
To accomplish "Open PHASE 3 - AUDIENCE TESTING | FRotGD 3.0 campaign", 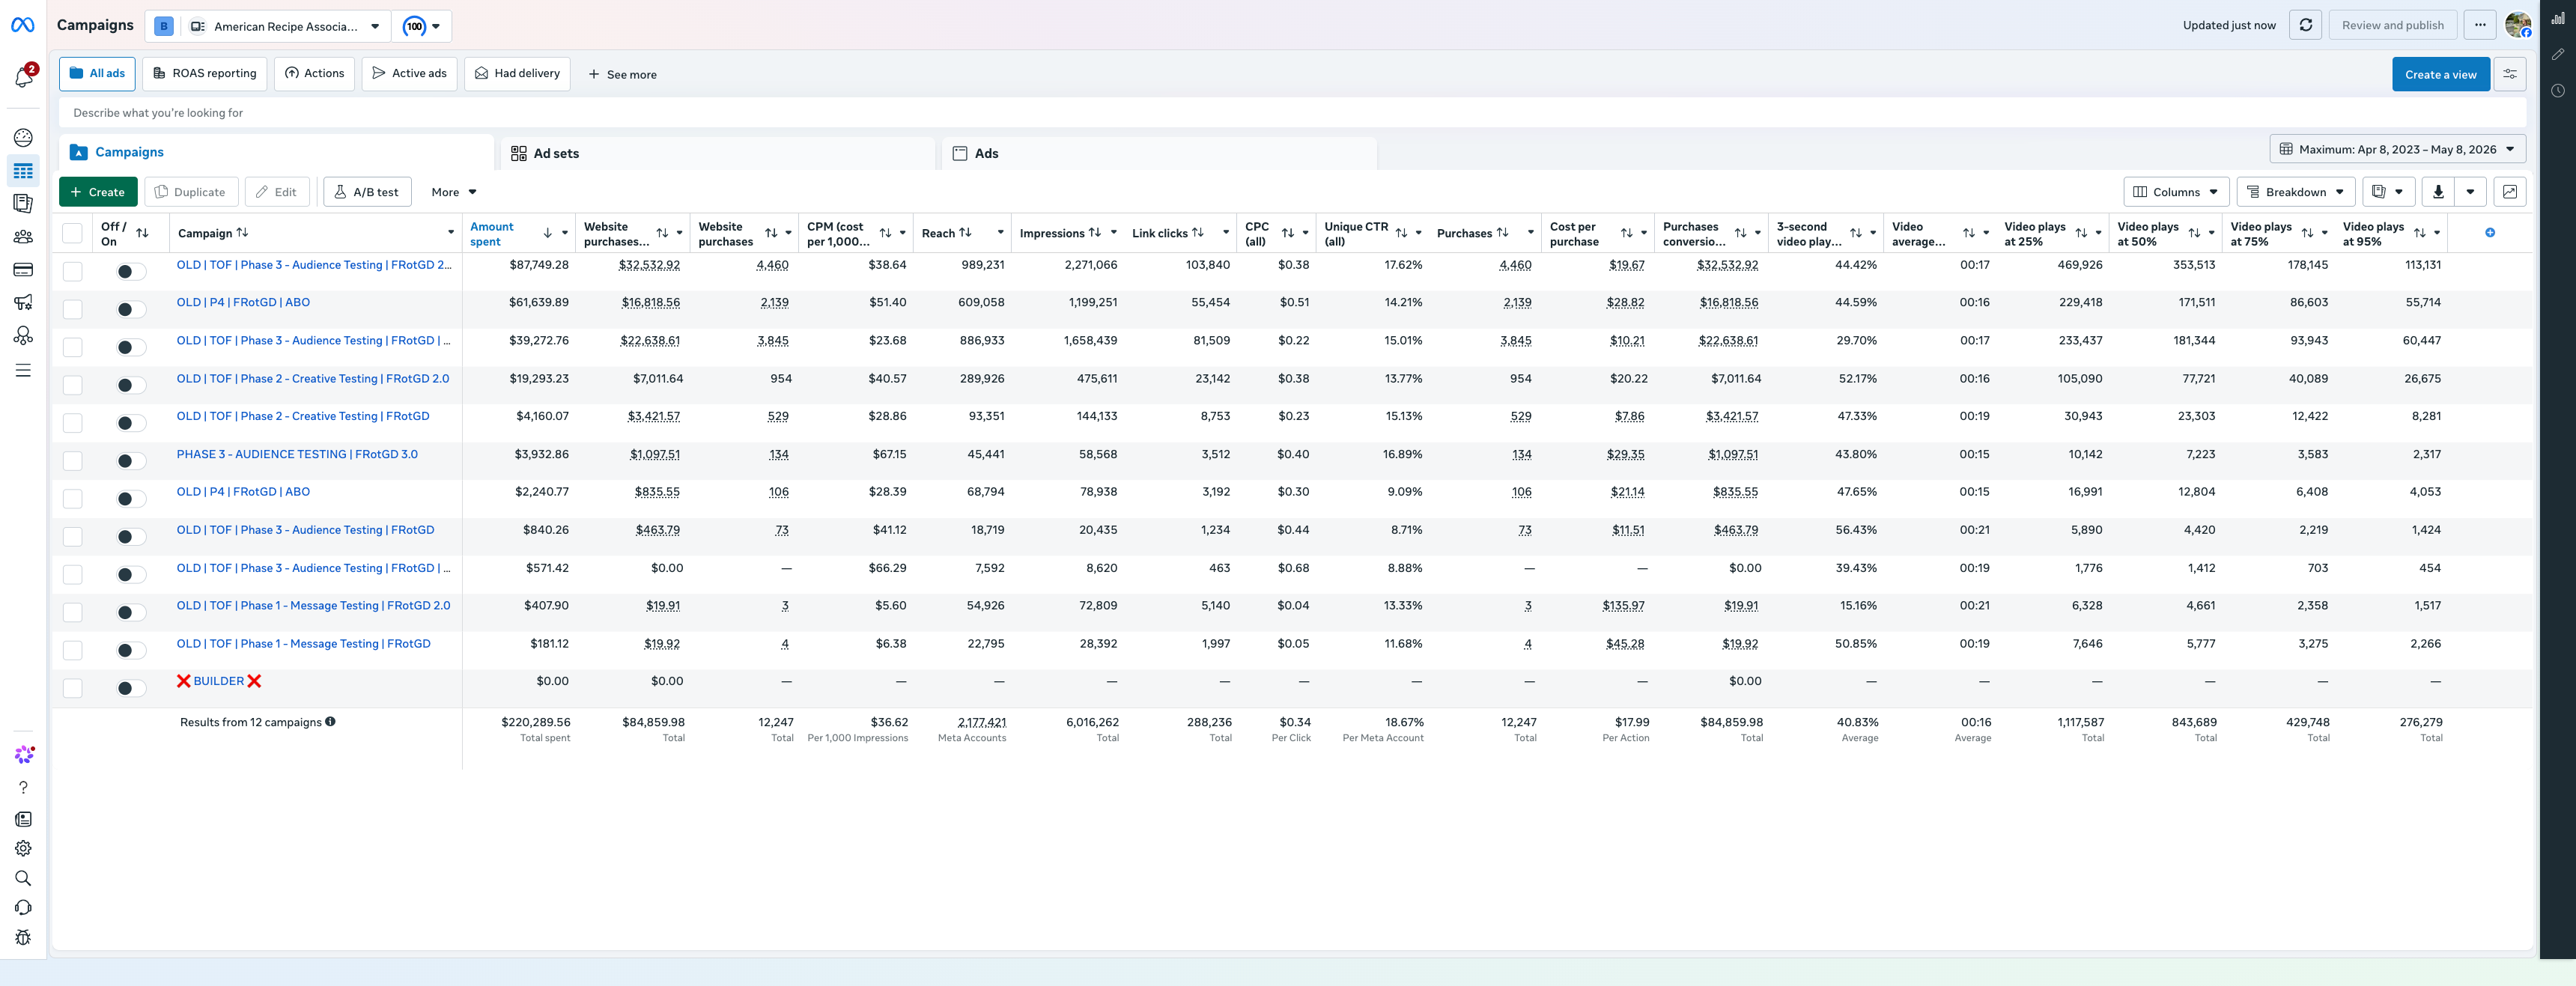I will pyautogui.click(x=297, y=454).
